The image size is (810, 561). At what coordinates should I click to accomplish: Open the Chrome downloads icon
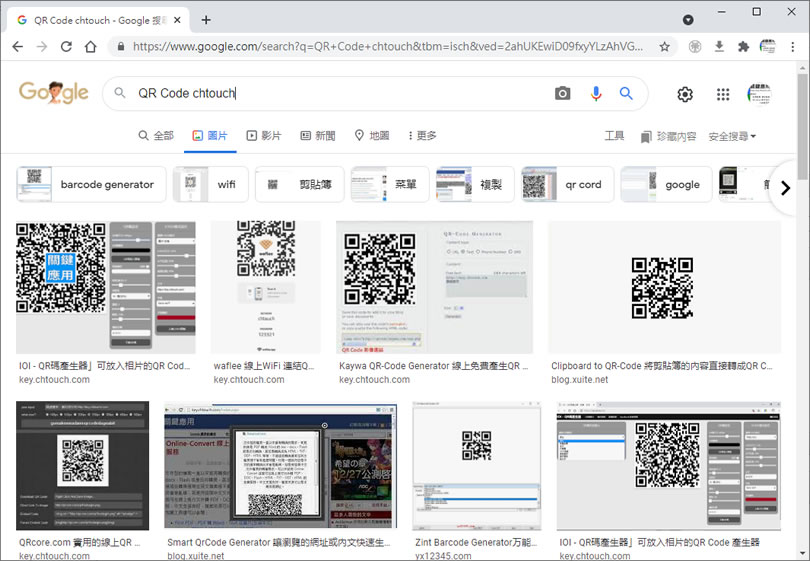tap(719, 47)
